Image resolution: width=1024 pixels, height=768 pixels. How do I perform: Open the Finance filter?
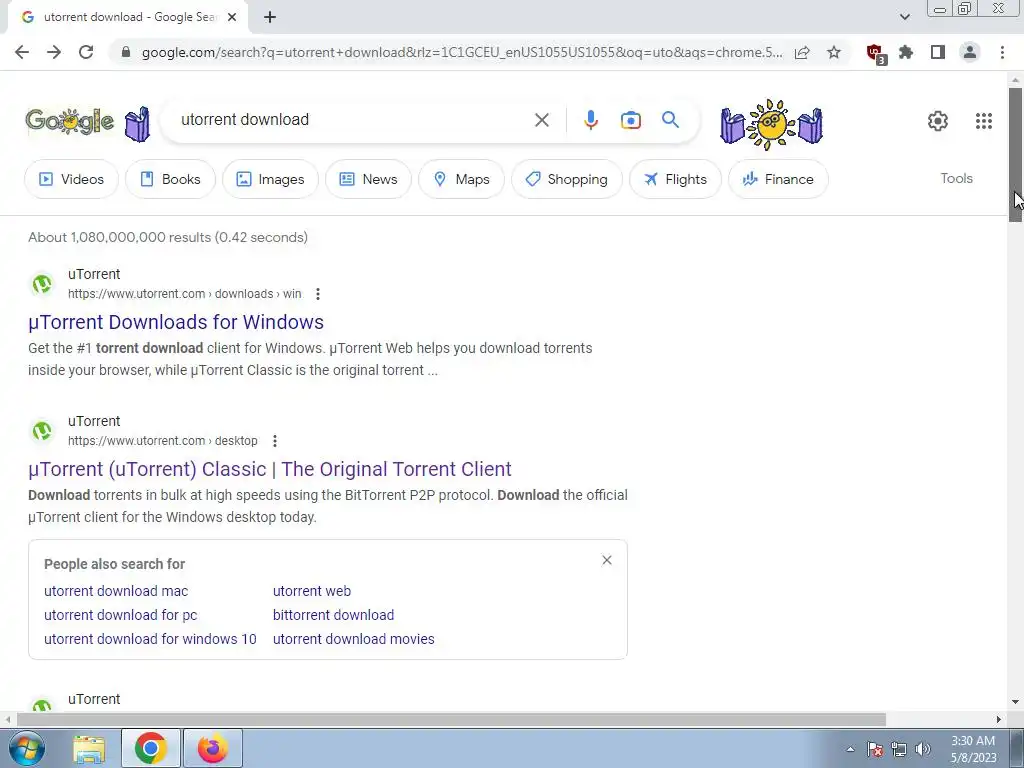[778, 179]
